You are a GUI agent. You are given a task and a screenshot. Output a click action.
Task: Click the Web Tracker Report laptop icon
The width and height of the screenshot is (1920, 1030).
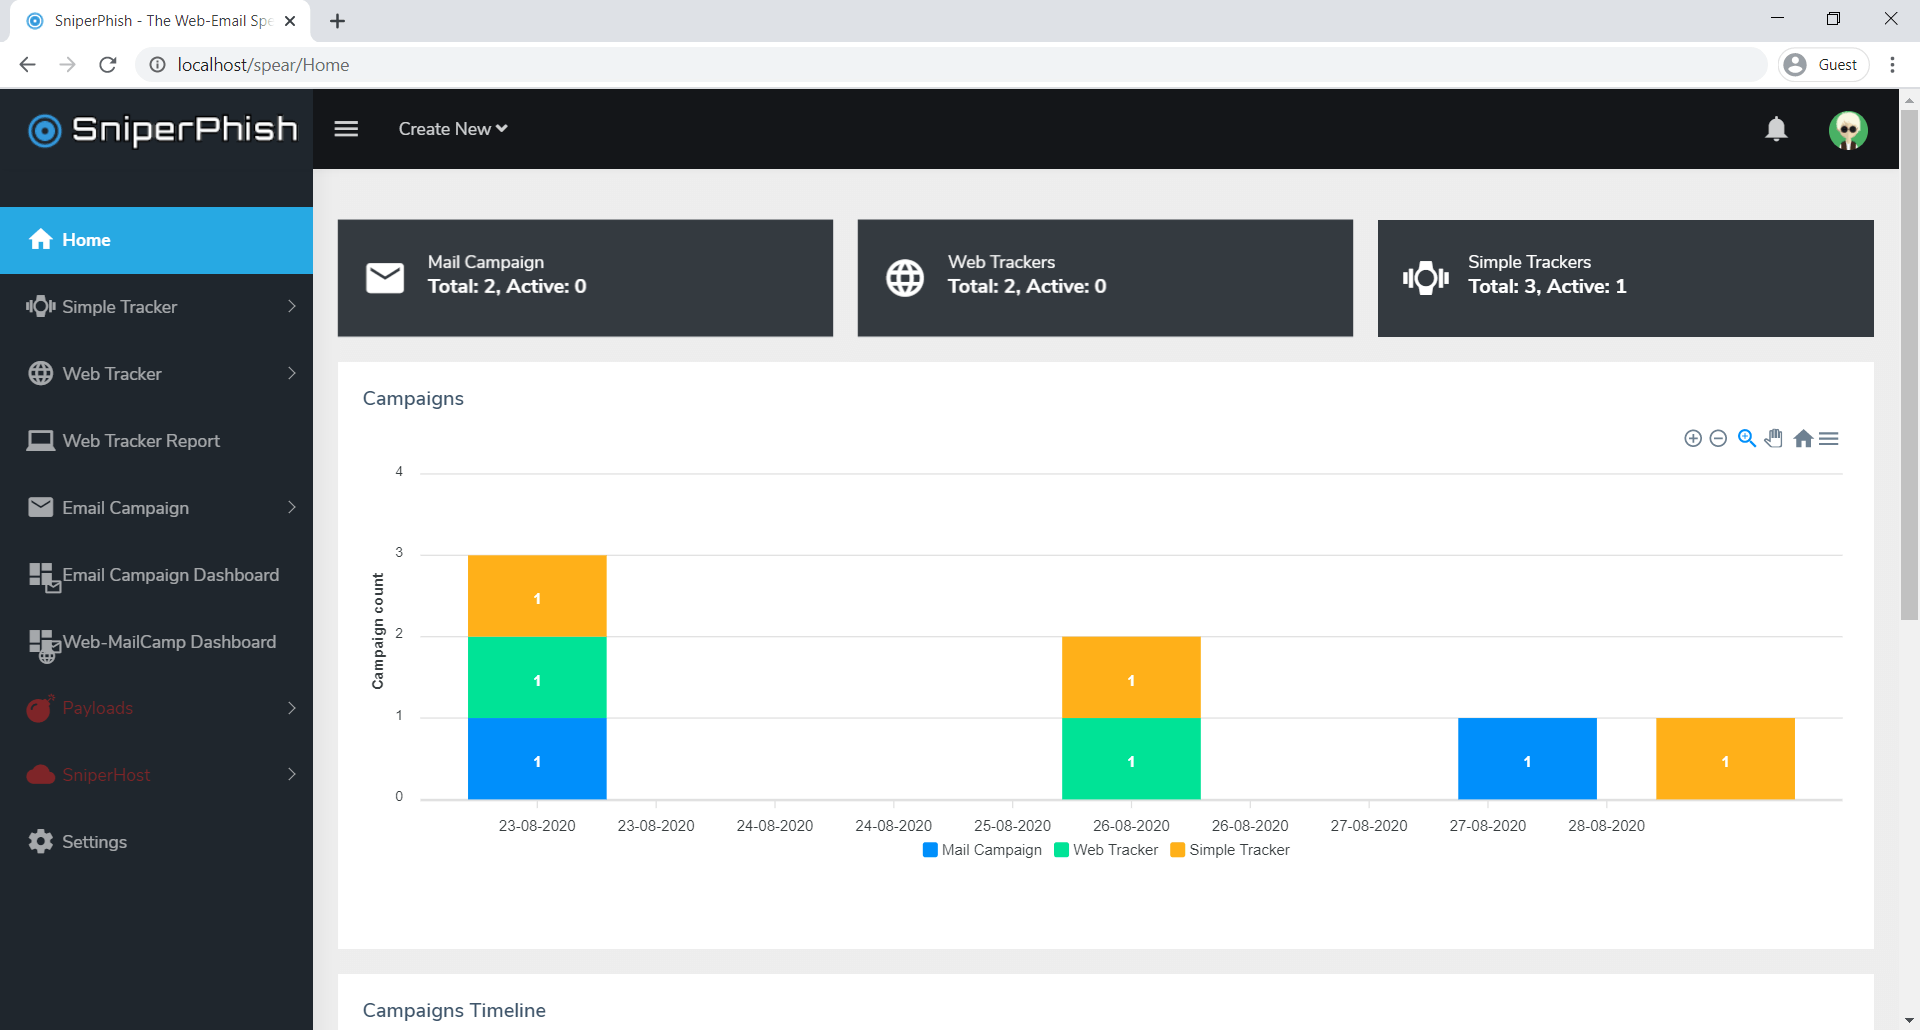41,440
